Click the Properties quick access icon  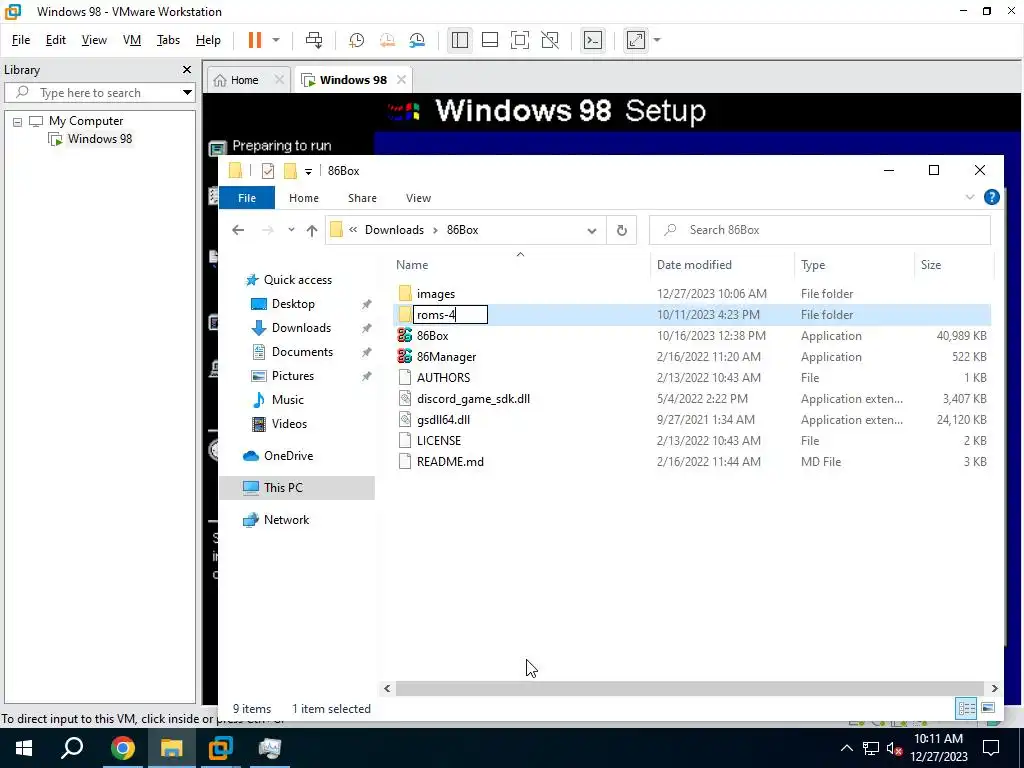[268, 171]
